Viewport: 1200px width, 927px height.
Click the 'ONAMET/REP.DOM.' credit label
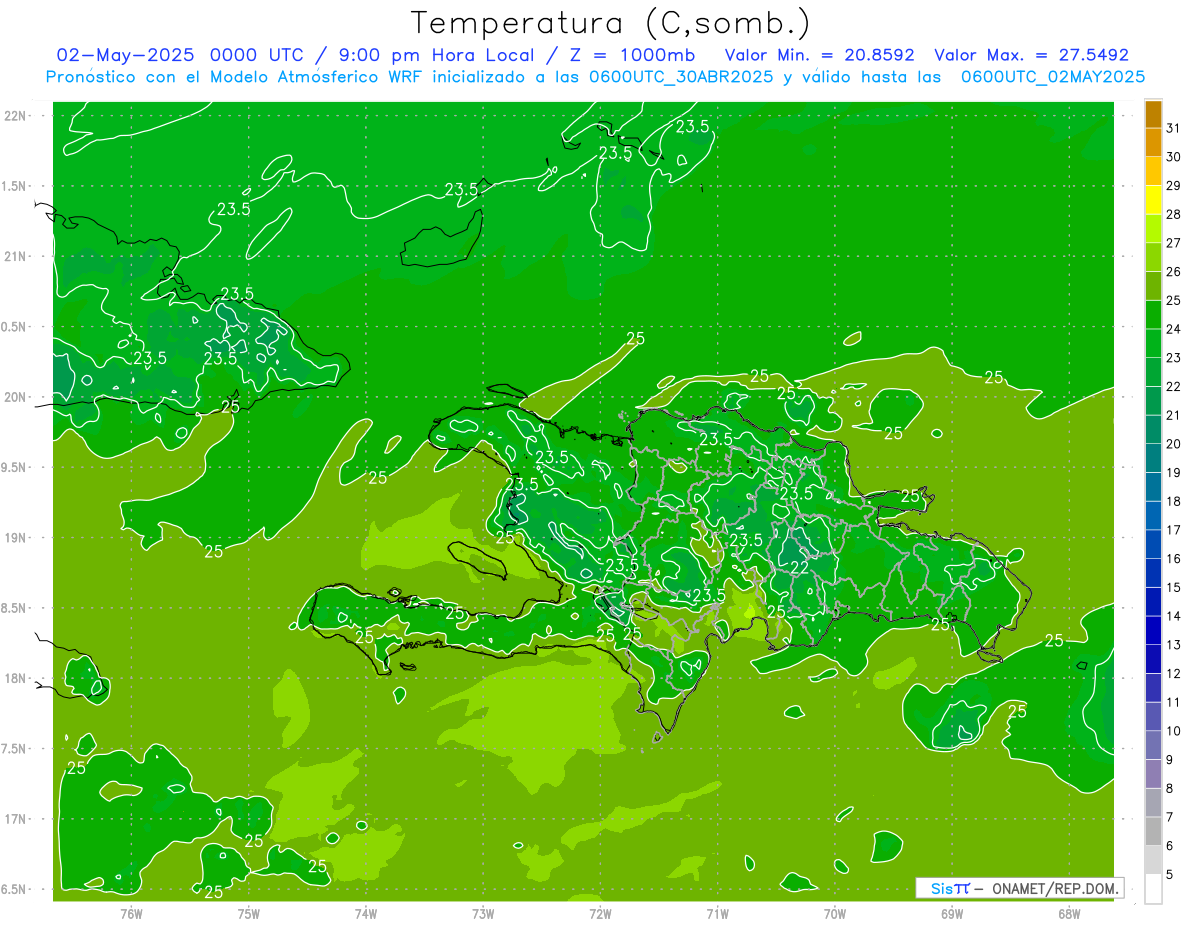(1055, 888)
